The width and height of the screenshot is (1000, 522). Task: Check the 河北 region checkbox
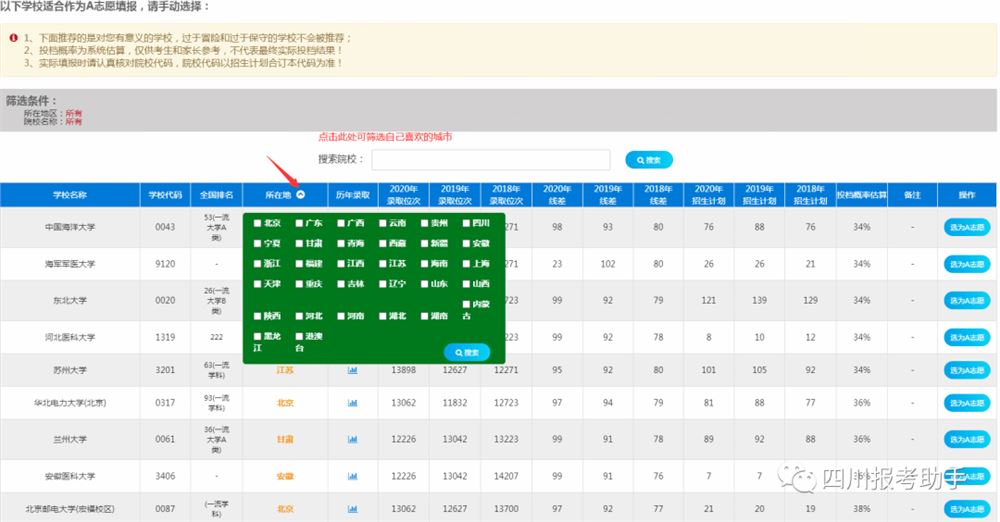[299, 316]
